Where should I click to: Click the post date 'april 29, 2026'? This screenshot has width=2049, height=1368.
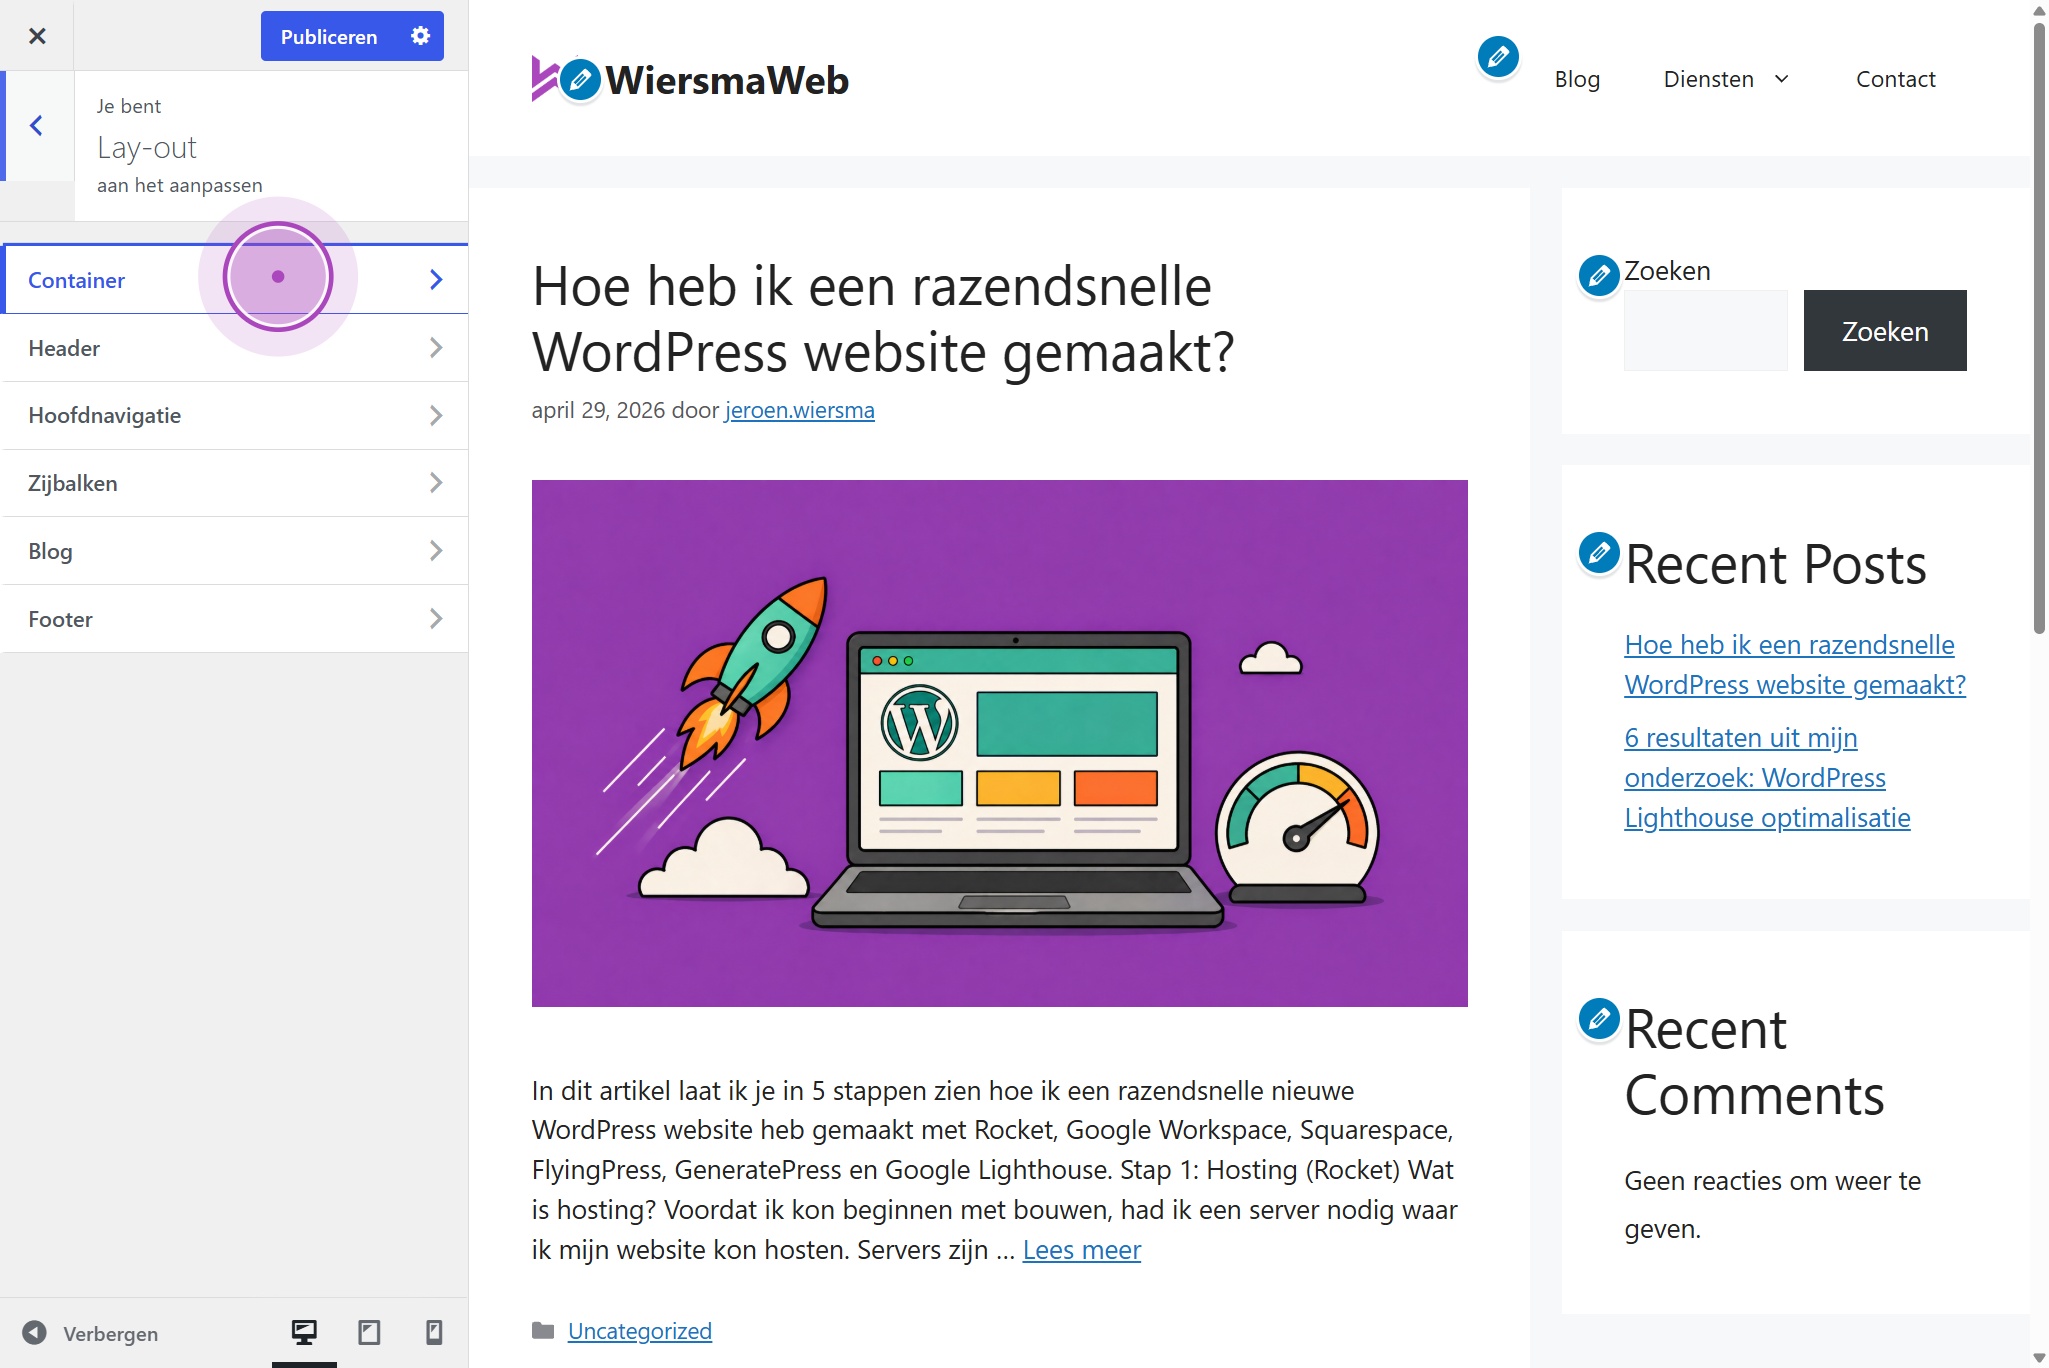point(598,410)
